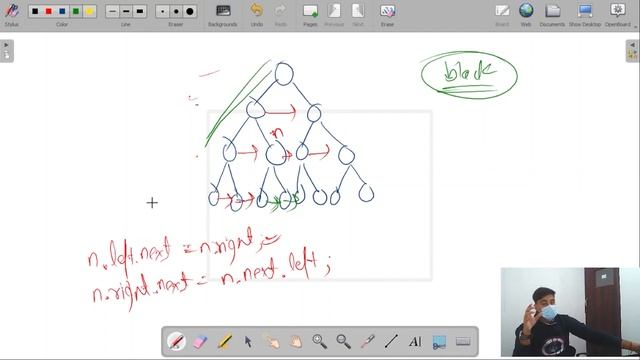Select the green pen color
This screenshot has height=360, width=640.
76,11
